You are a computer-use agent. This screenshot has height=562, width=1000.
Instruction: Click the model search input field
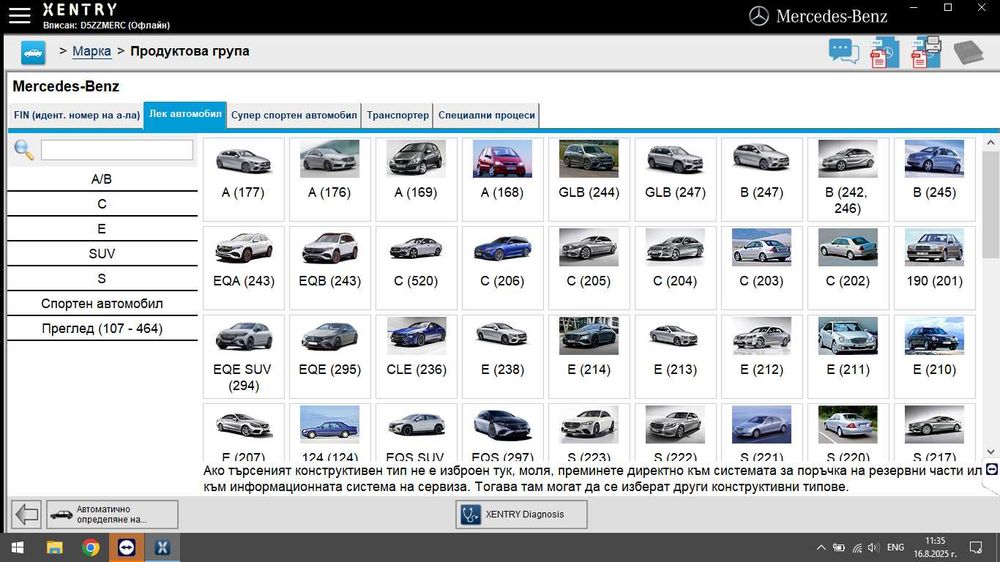117,150
